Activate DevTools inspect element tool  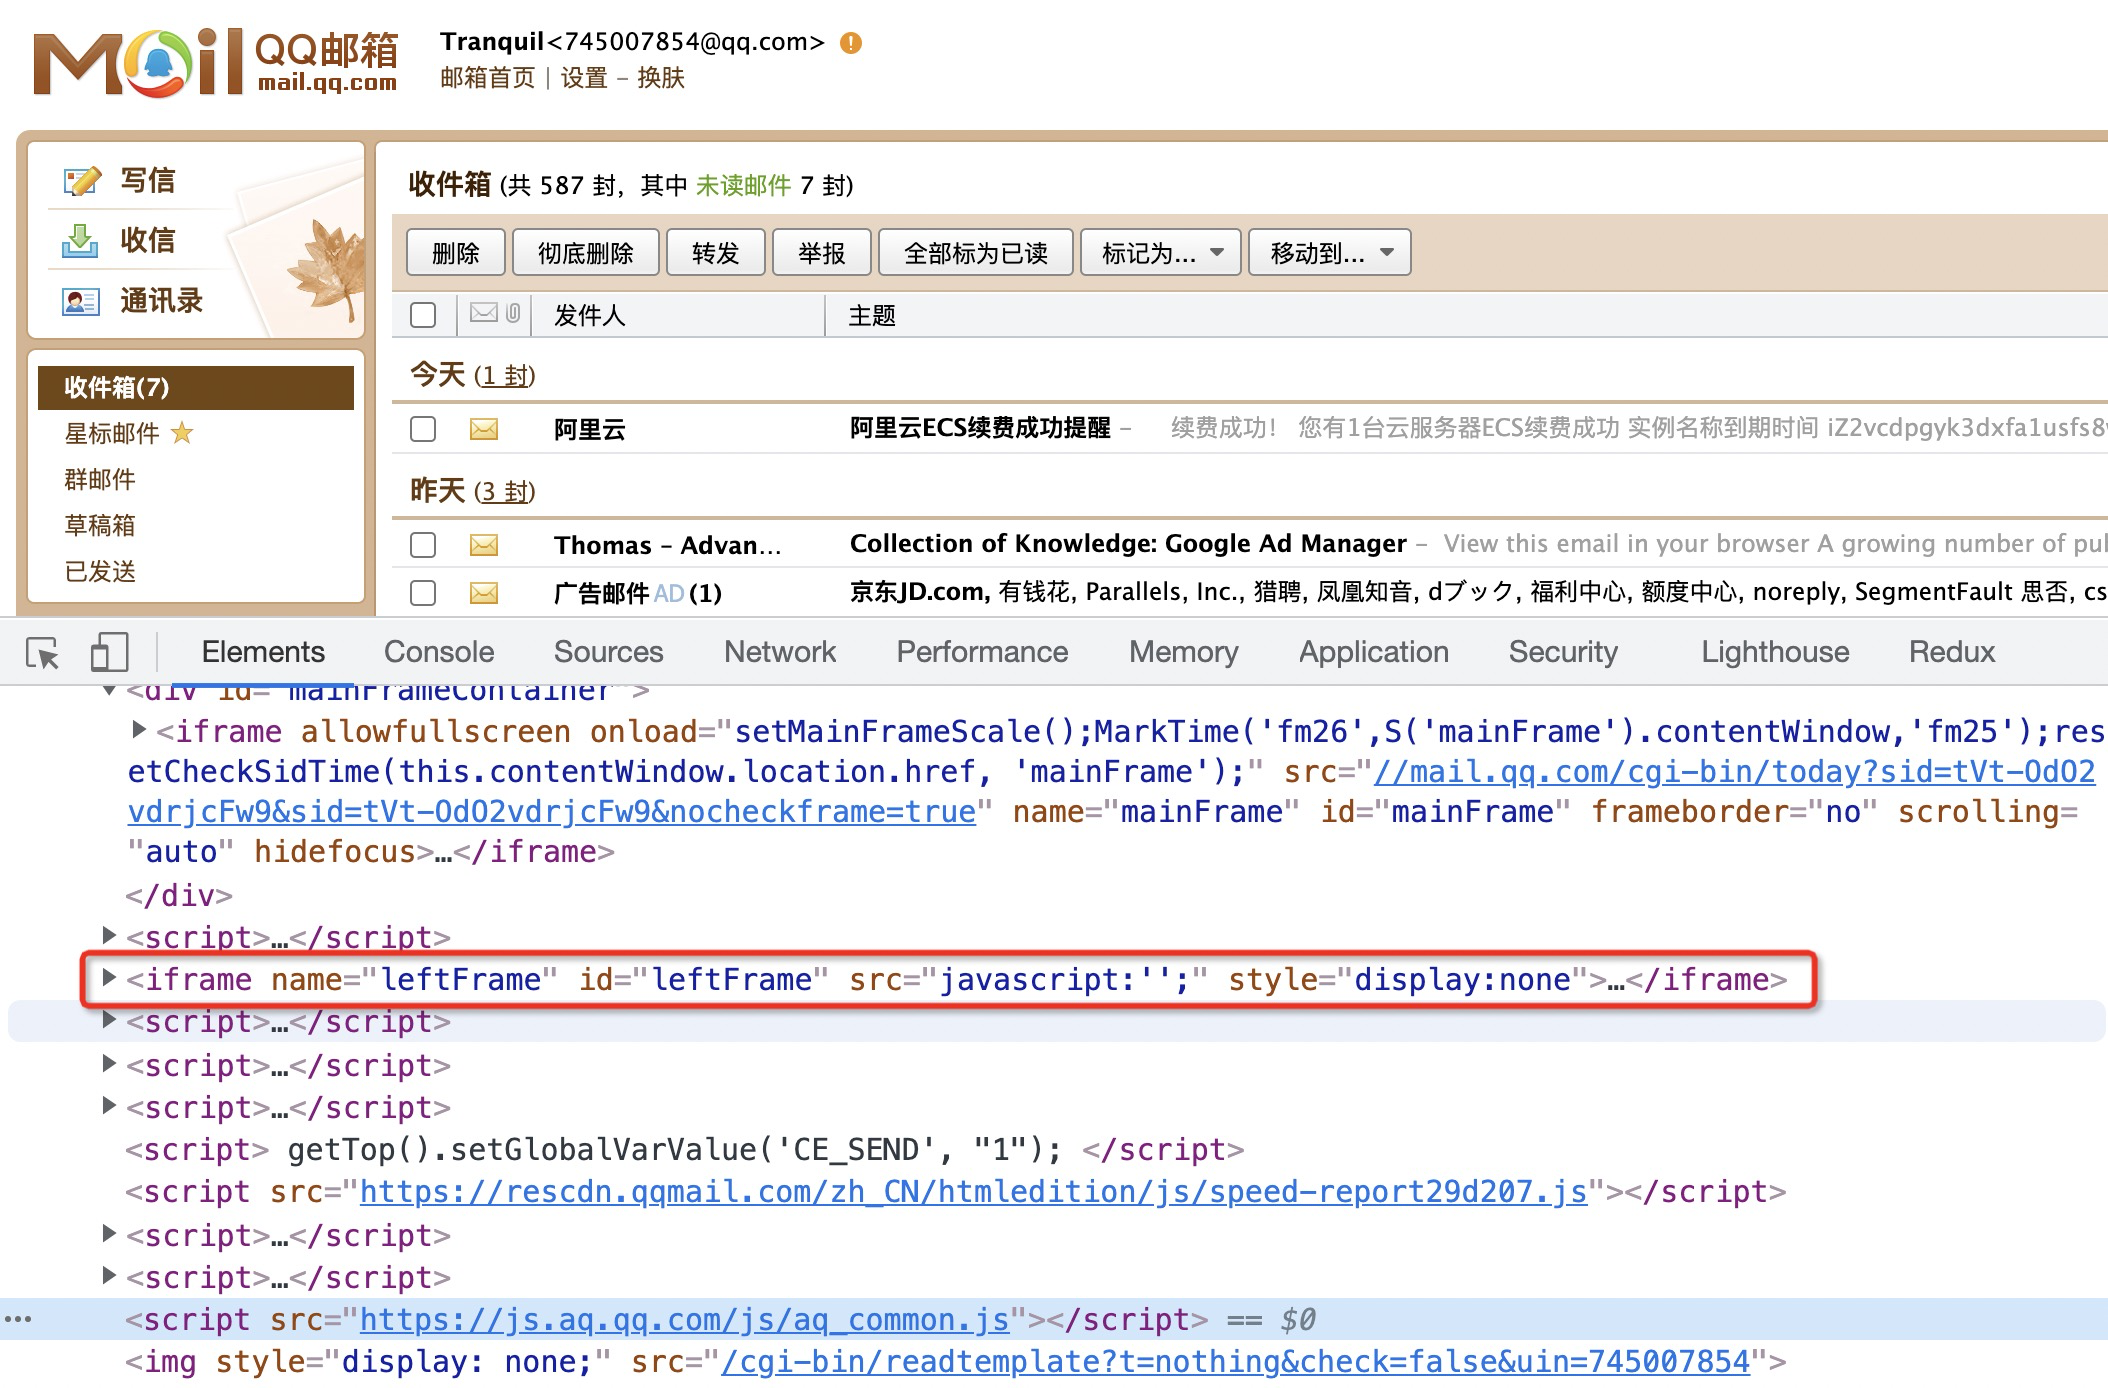tap(43, 653)
